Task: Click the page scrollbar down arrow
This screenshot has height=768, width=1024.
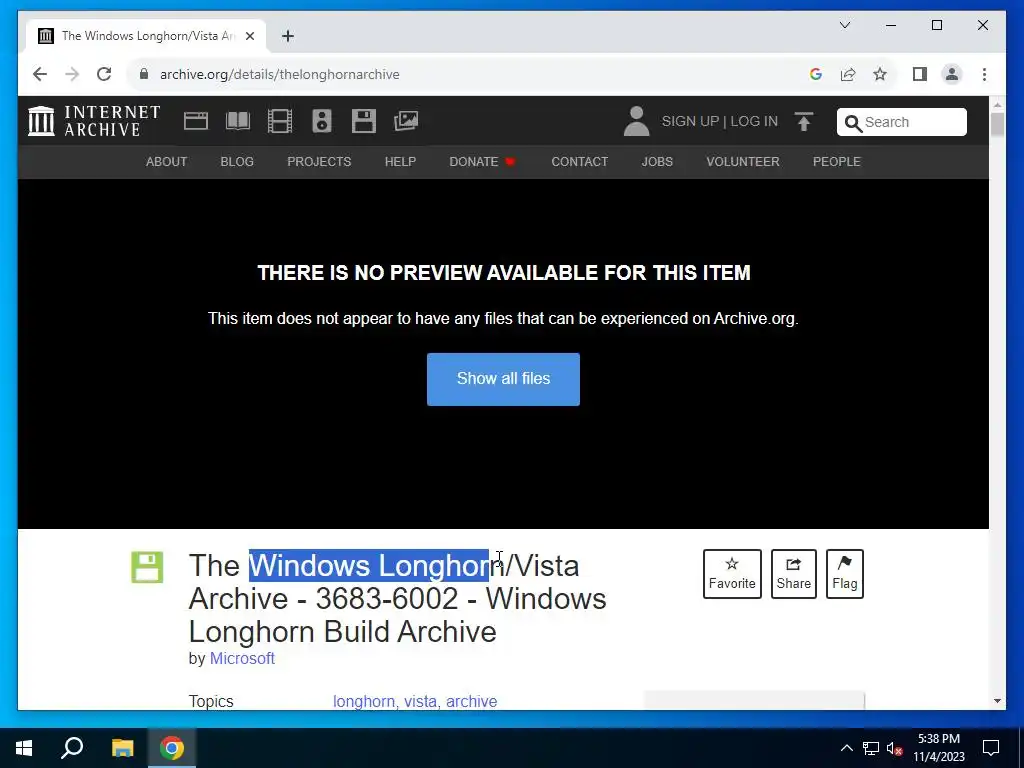Action: tap(997, 701)
